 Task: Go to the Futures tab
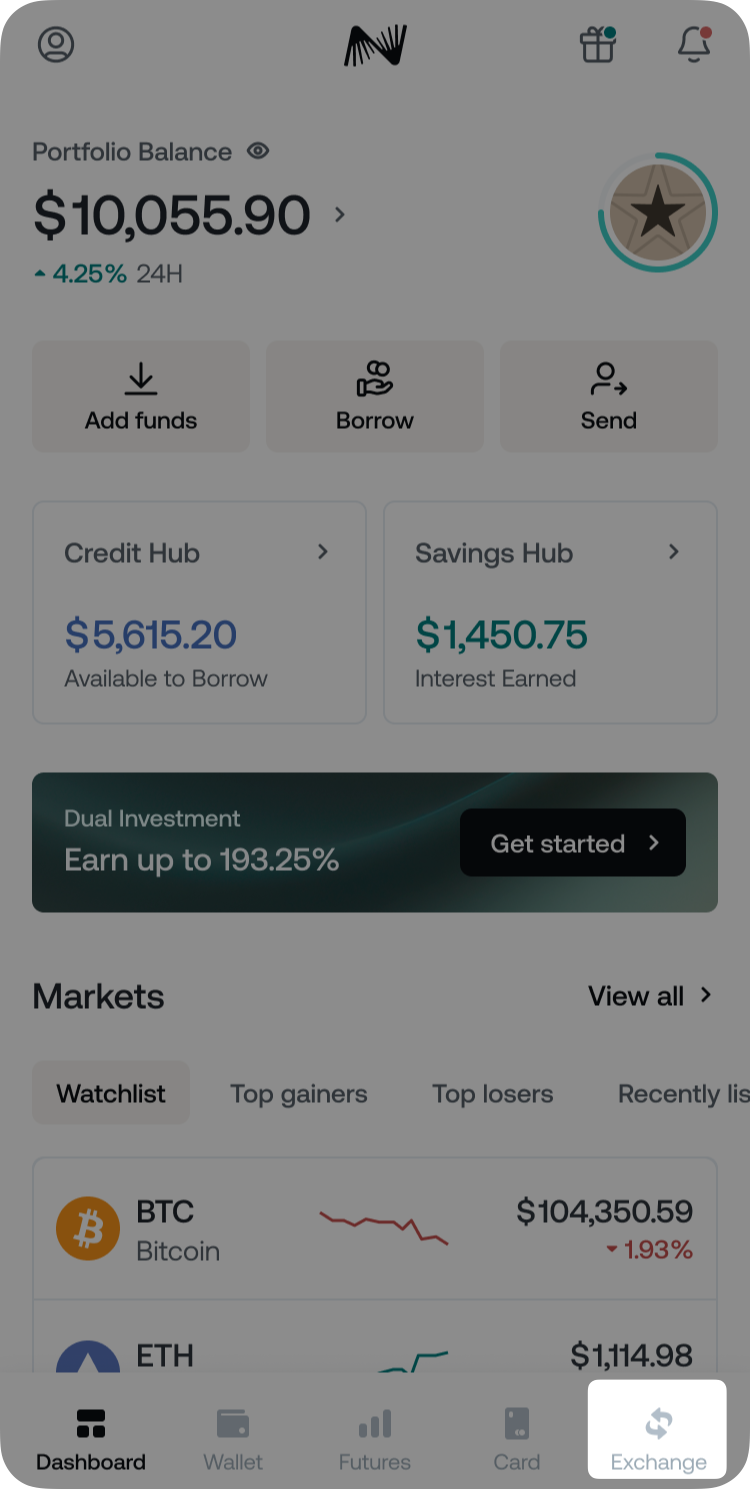[x=375, y=1440]
